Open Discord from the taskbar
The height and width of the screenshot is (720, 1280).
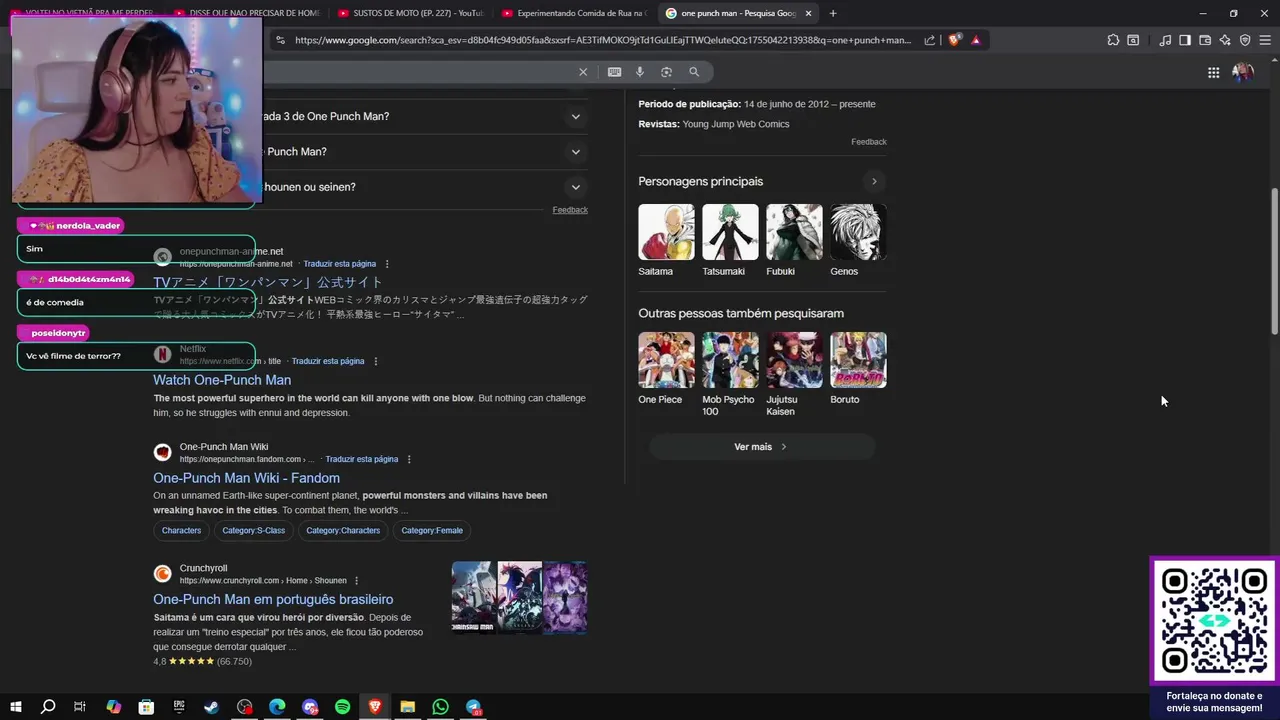[x=310, y=707]
